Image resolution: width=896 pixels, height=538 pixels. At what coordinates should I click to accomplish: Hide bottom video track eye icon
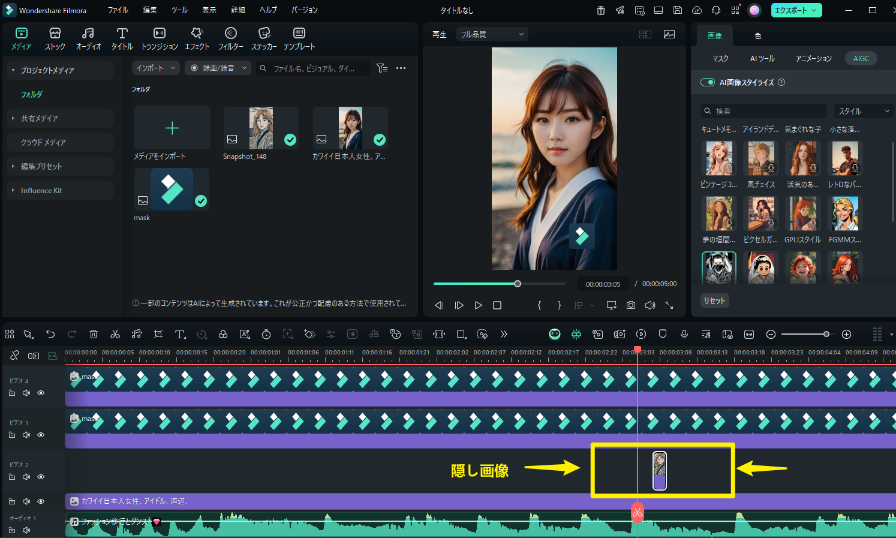41,501
